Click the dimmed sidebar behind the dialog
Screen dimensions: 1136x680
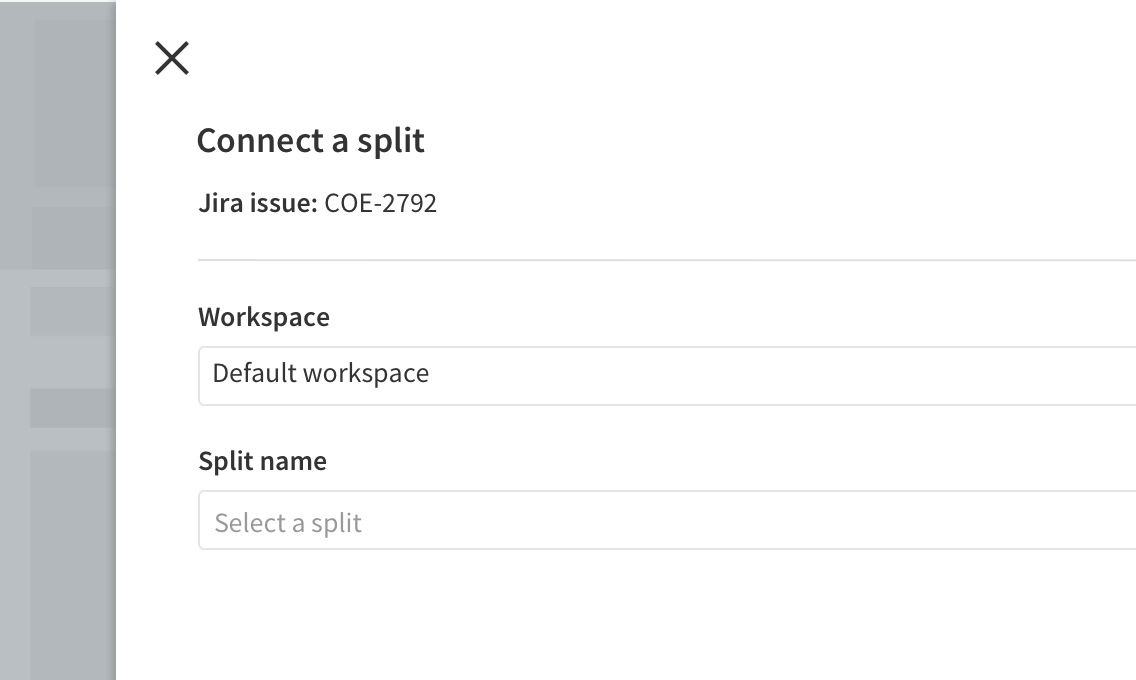[x=57, y=340]
